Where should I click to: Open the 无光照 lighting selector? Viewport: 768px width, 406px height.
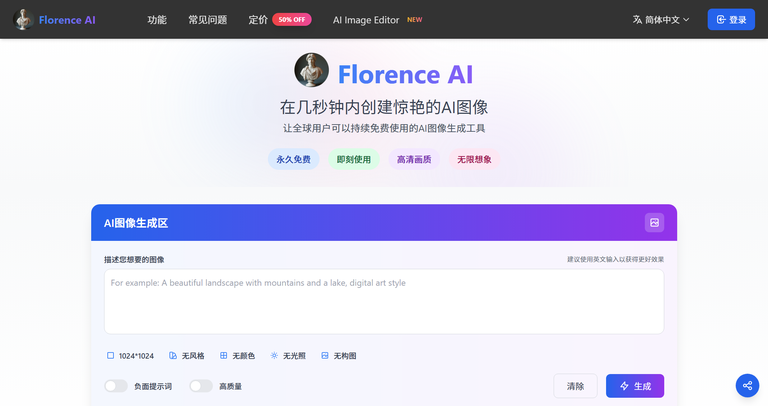[x=288, y=355]
